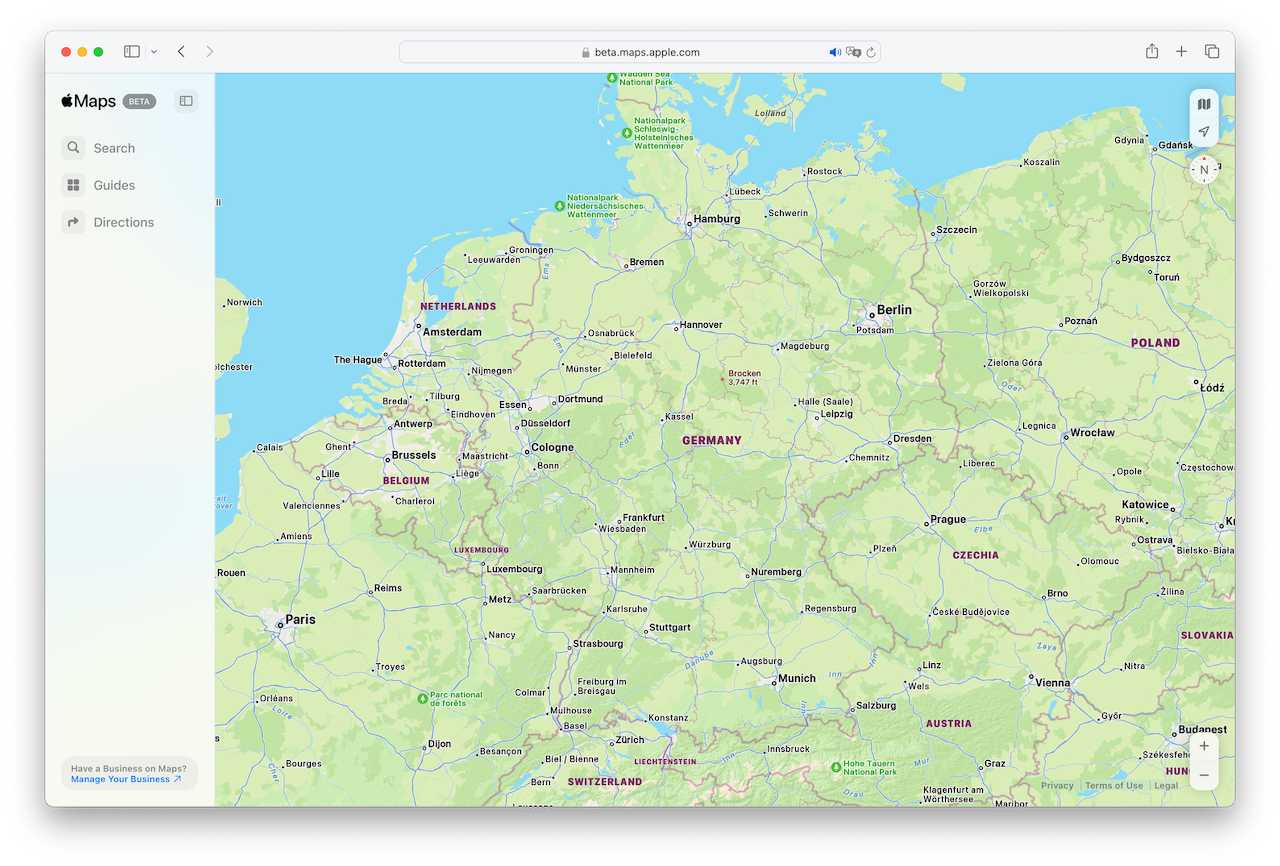Image resolution: width=1280 pixels, height=866 pixels.
Task: Open Search in the sidebar
Action: coord(113,148)
